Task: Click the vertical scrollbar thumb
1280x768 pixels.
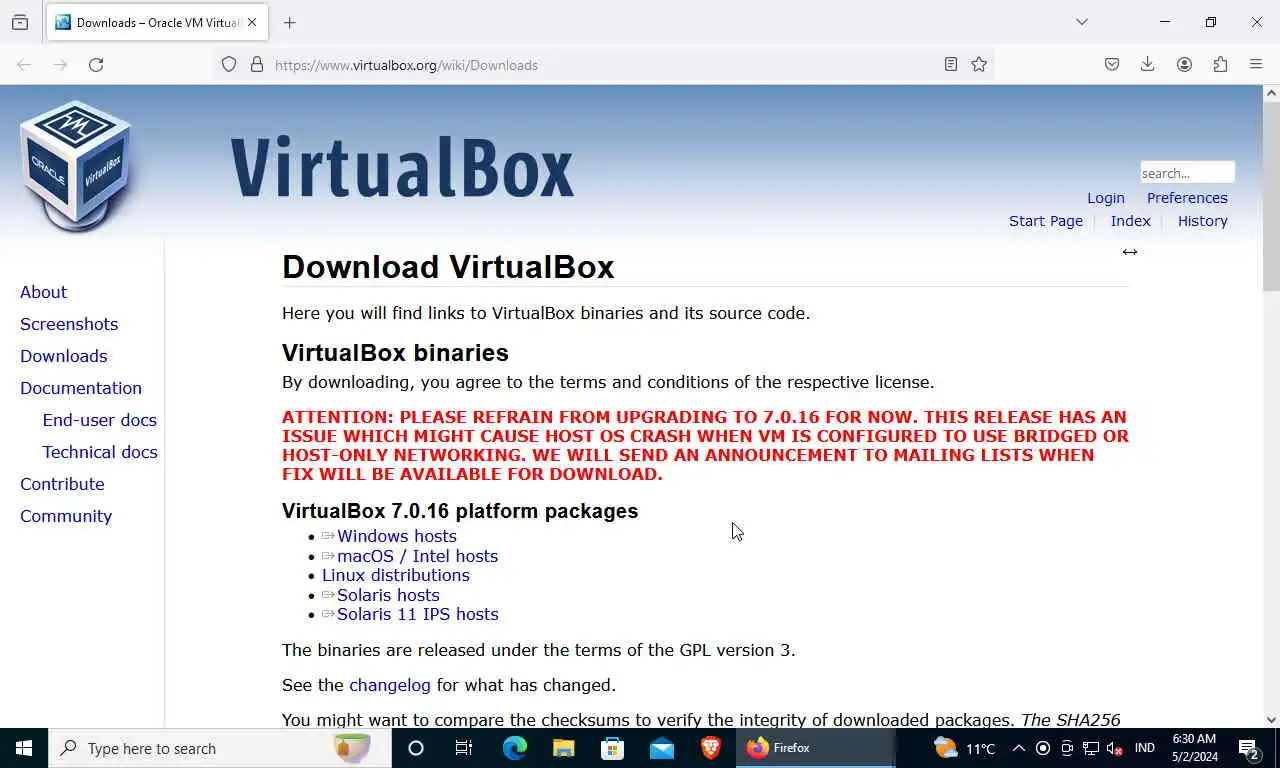Action: click(1271, 197)
